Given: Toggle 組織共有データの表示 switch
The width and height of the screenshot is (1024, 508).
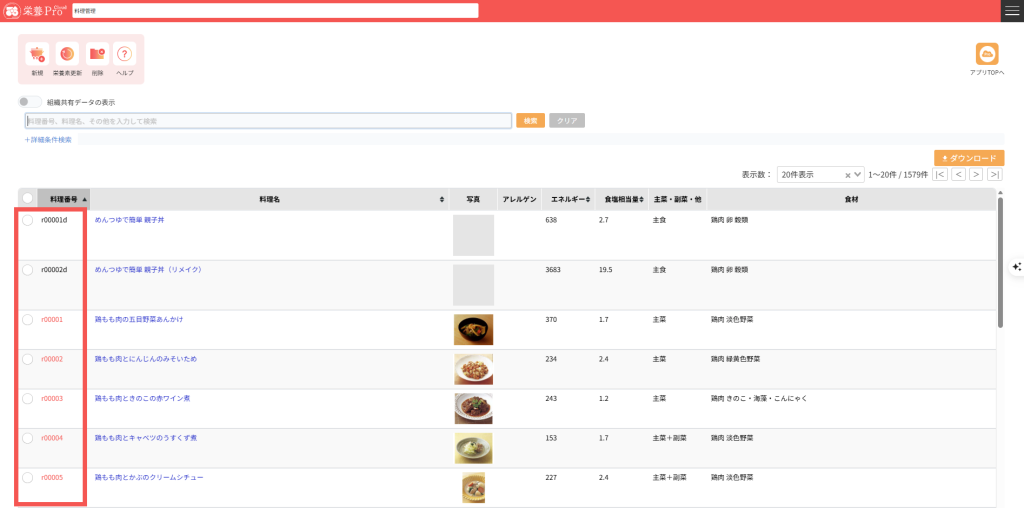Looking at the screenshot, I should (x=31, y=102).
